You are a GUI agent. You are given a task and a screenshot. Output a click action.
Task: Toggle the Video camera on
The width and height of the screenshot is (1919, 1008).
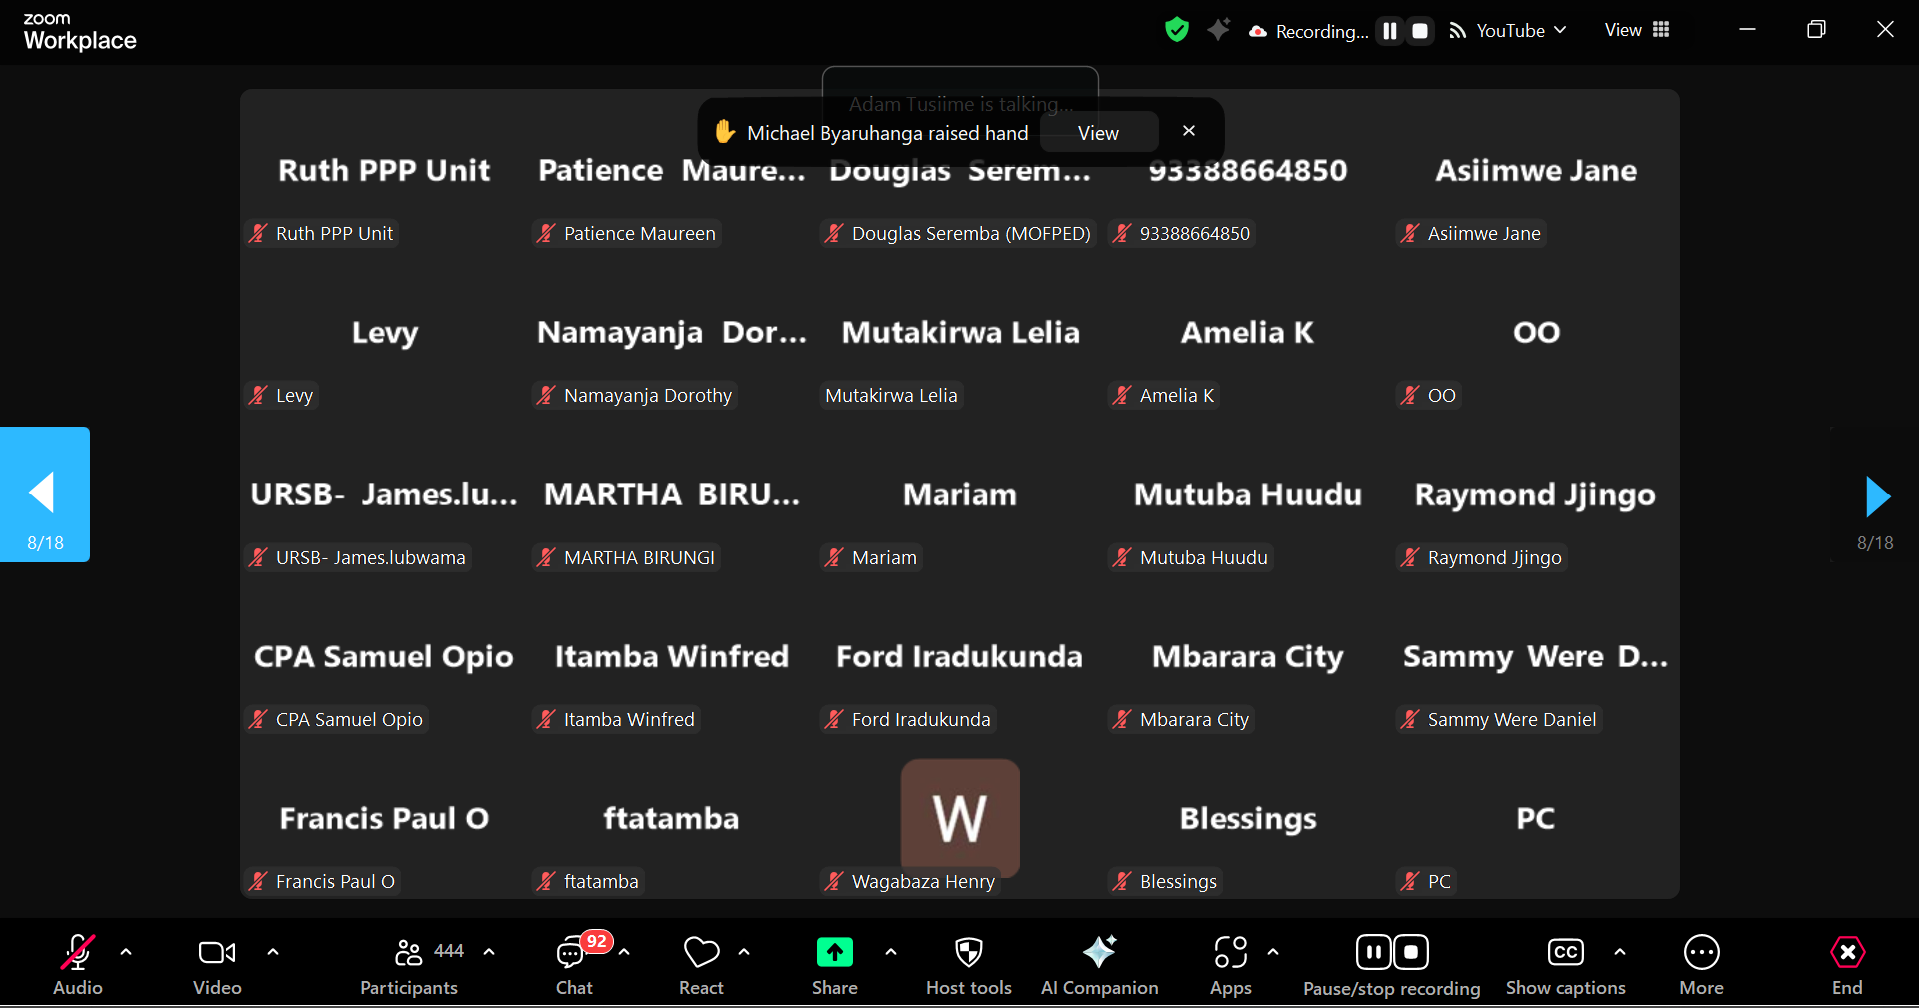[x=217, y=953]
